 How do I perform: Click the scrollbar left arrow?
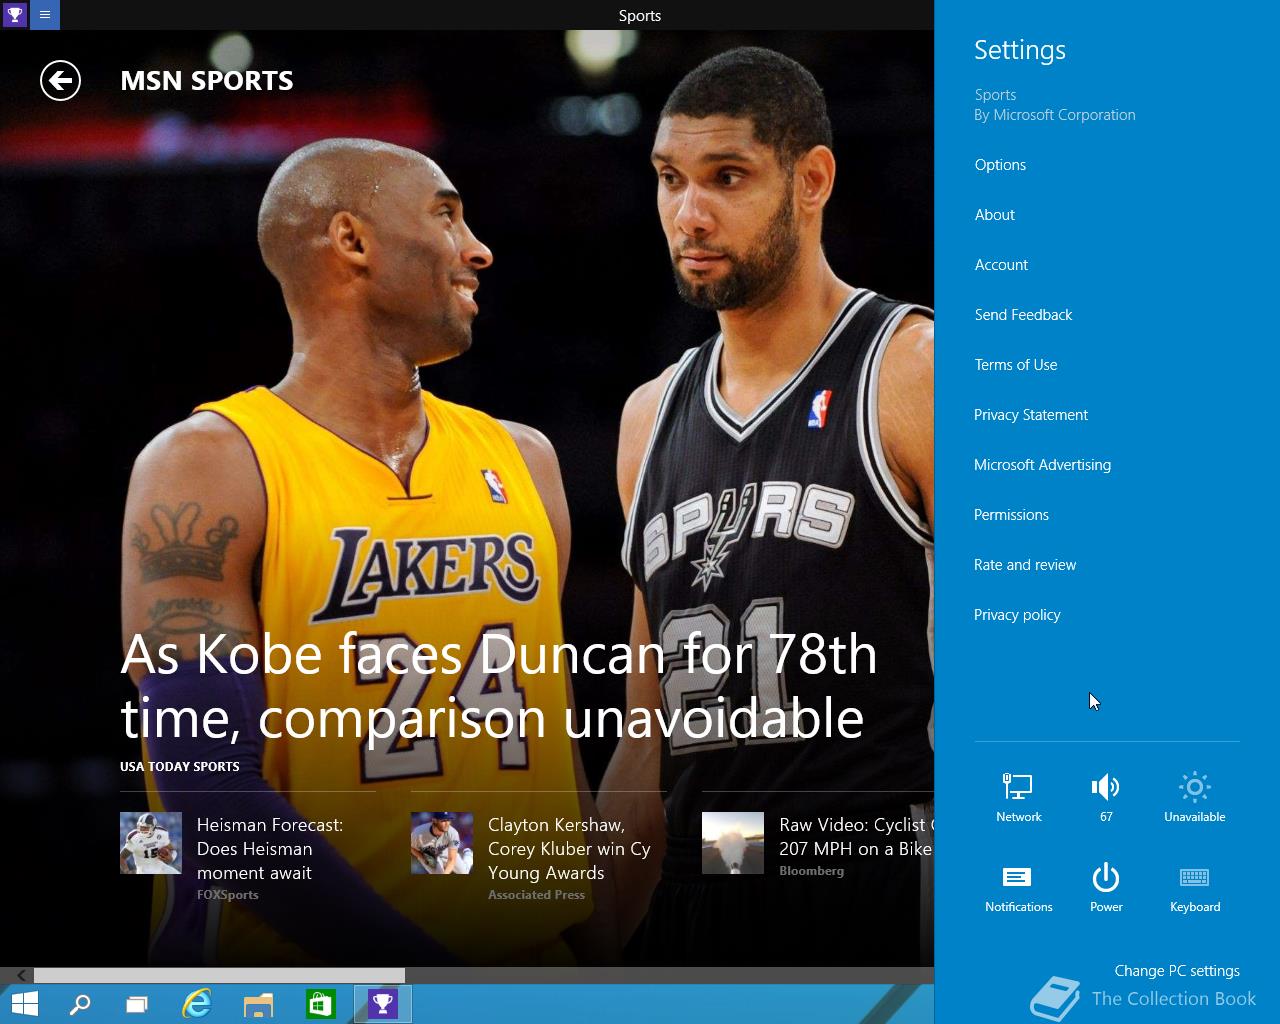pyautogui.click(x=20, y=975)
